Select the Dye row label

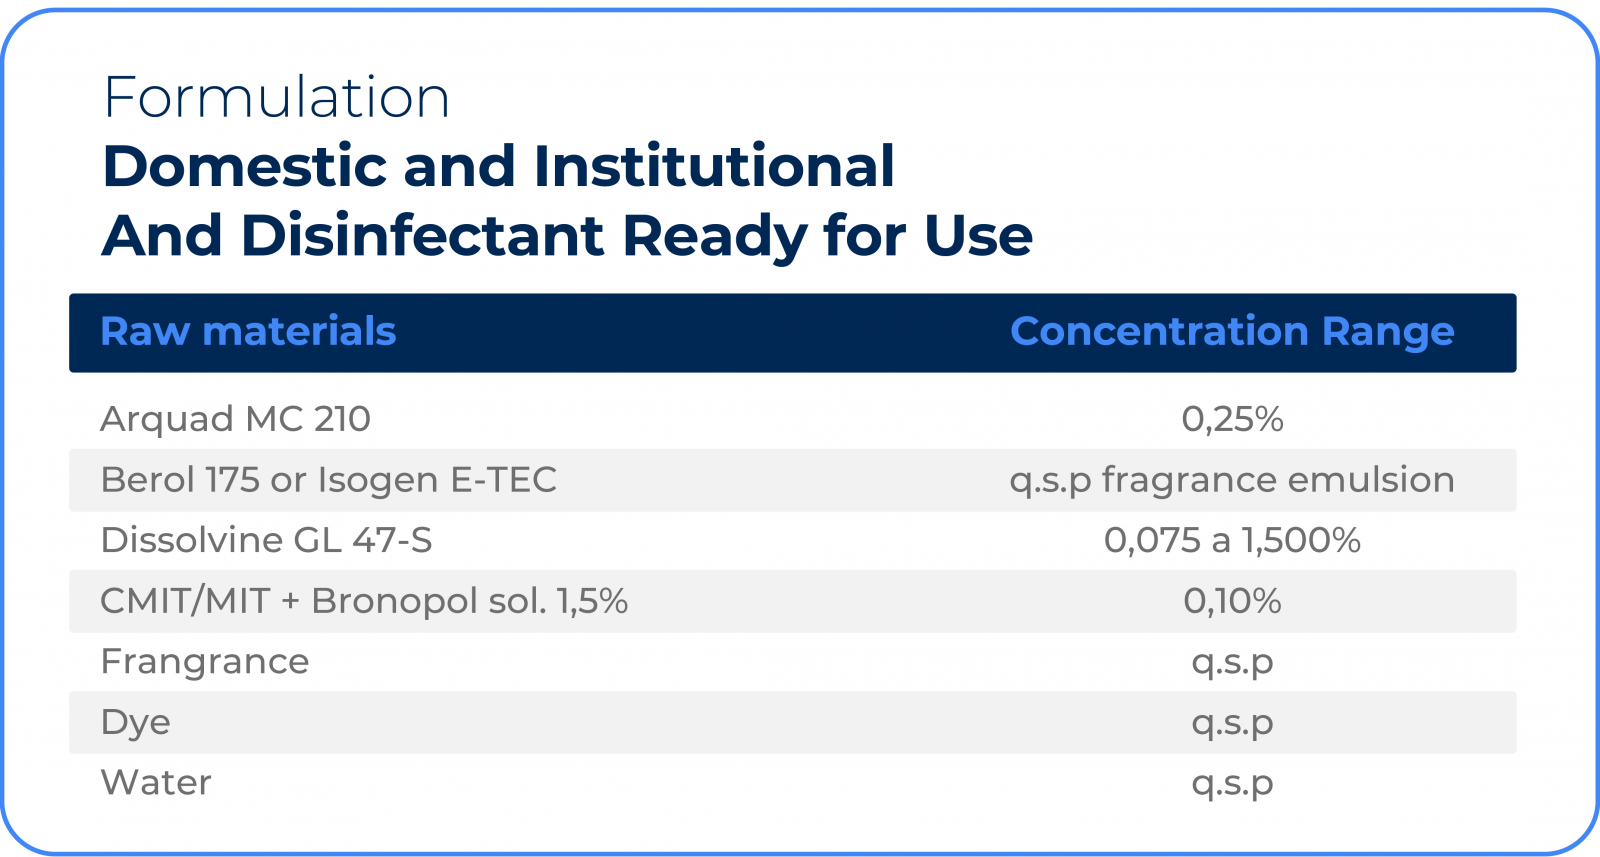coord(136,724)
